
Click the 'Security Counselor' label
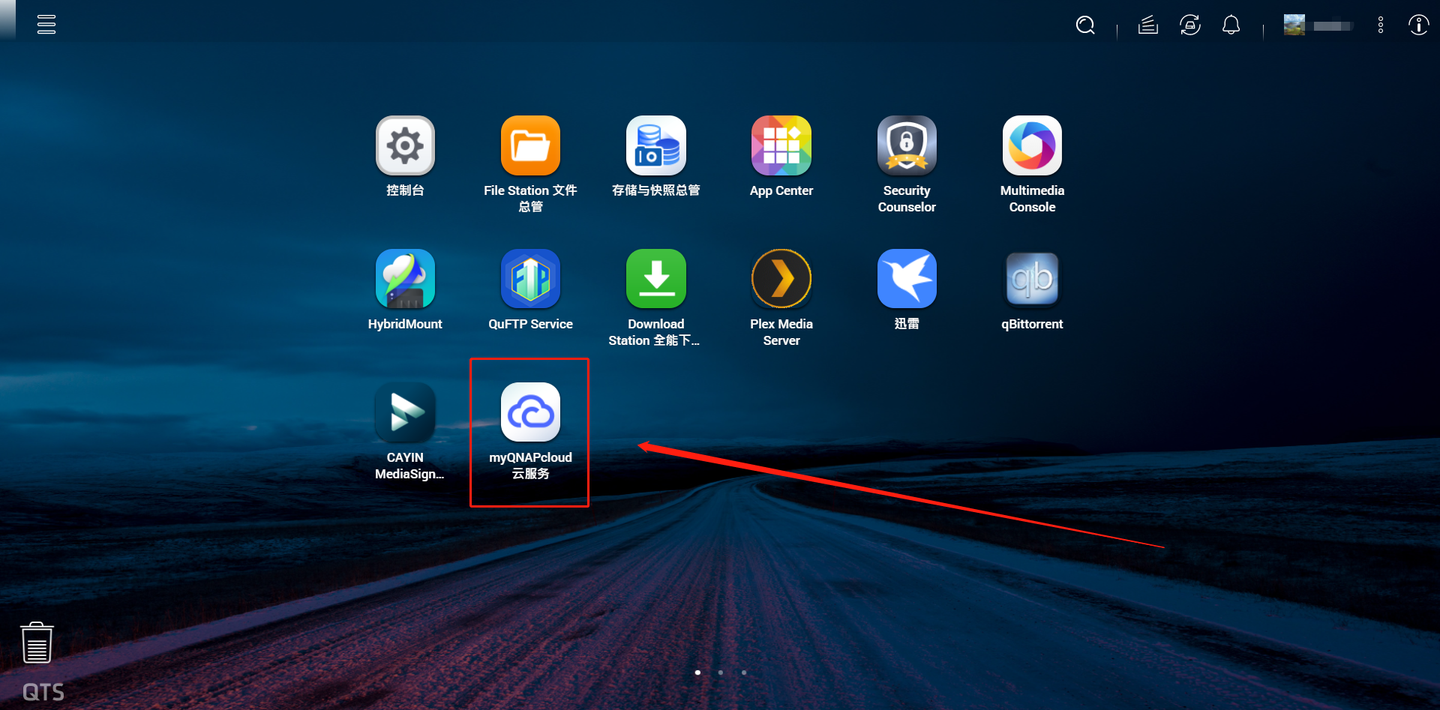[x=907, y=199]
